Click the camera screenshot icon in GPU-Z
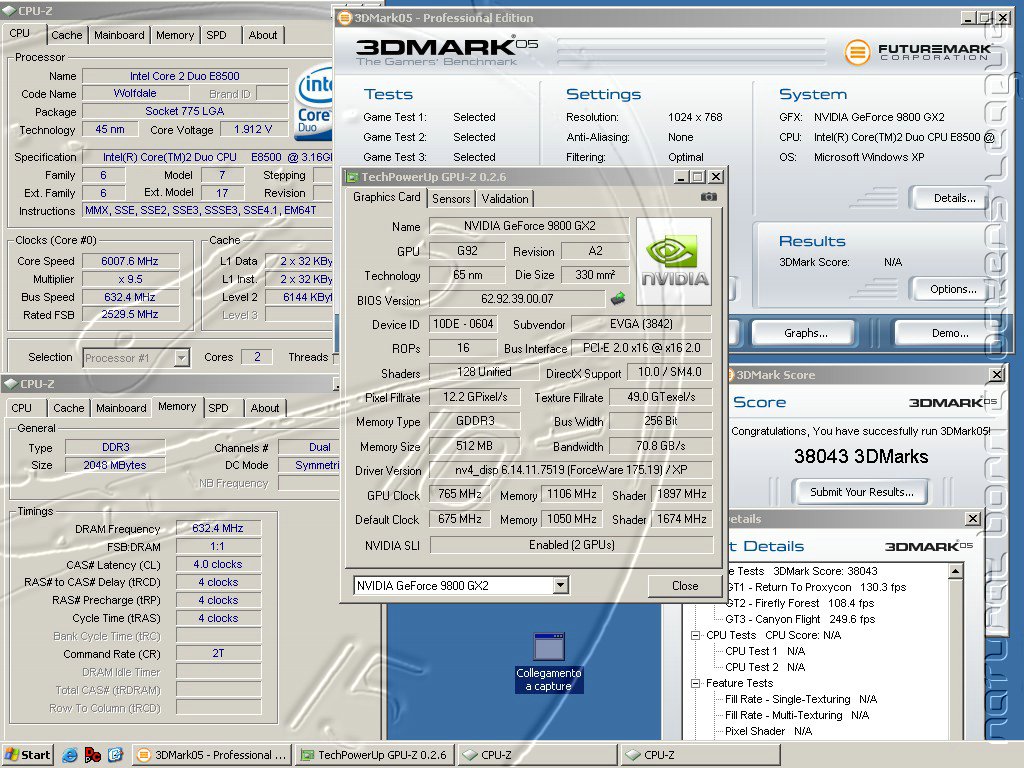 pyautogui.click(x=709, y=197)
